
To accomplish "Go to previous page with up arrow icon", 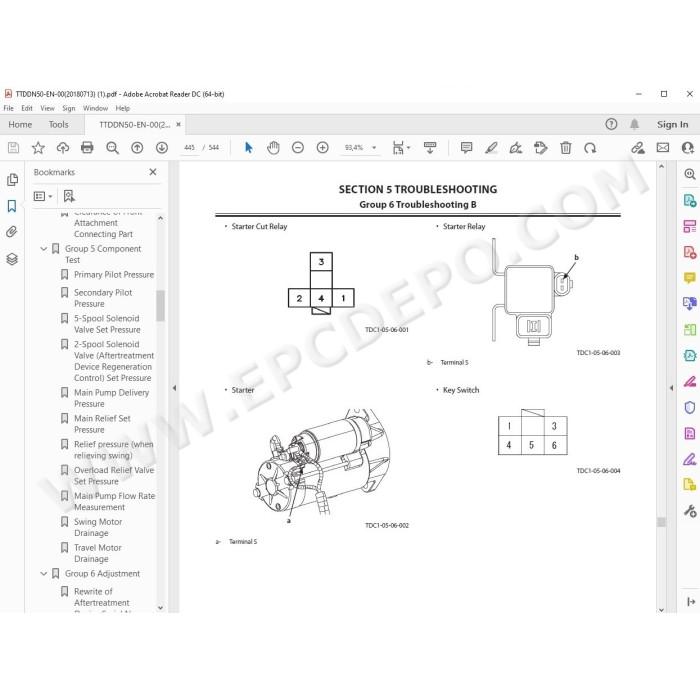I will 137,148.
